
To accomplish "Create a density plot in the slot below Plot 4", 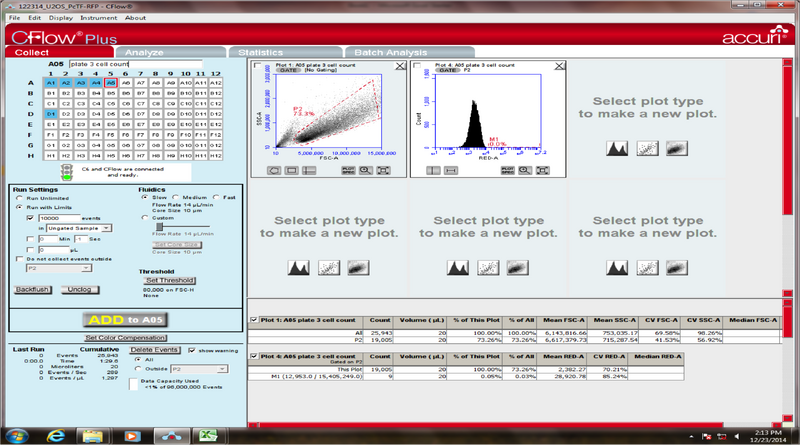I will (x=518, y=268).
